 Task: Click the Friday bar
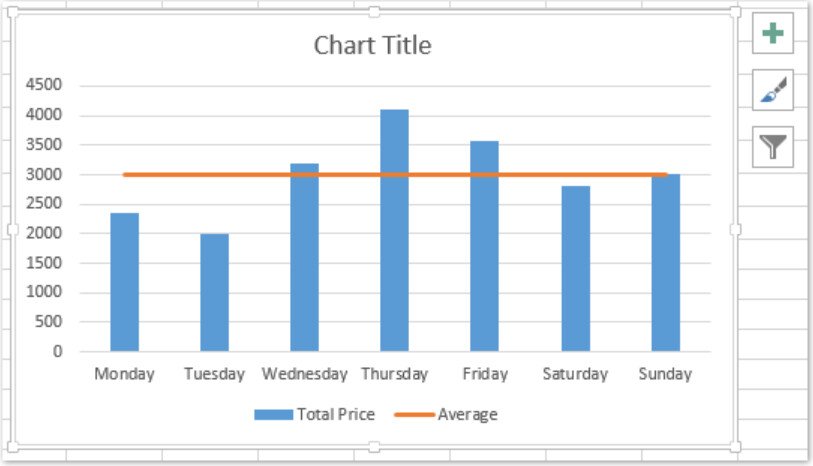coord(484,250)
